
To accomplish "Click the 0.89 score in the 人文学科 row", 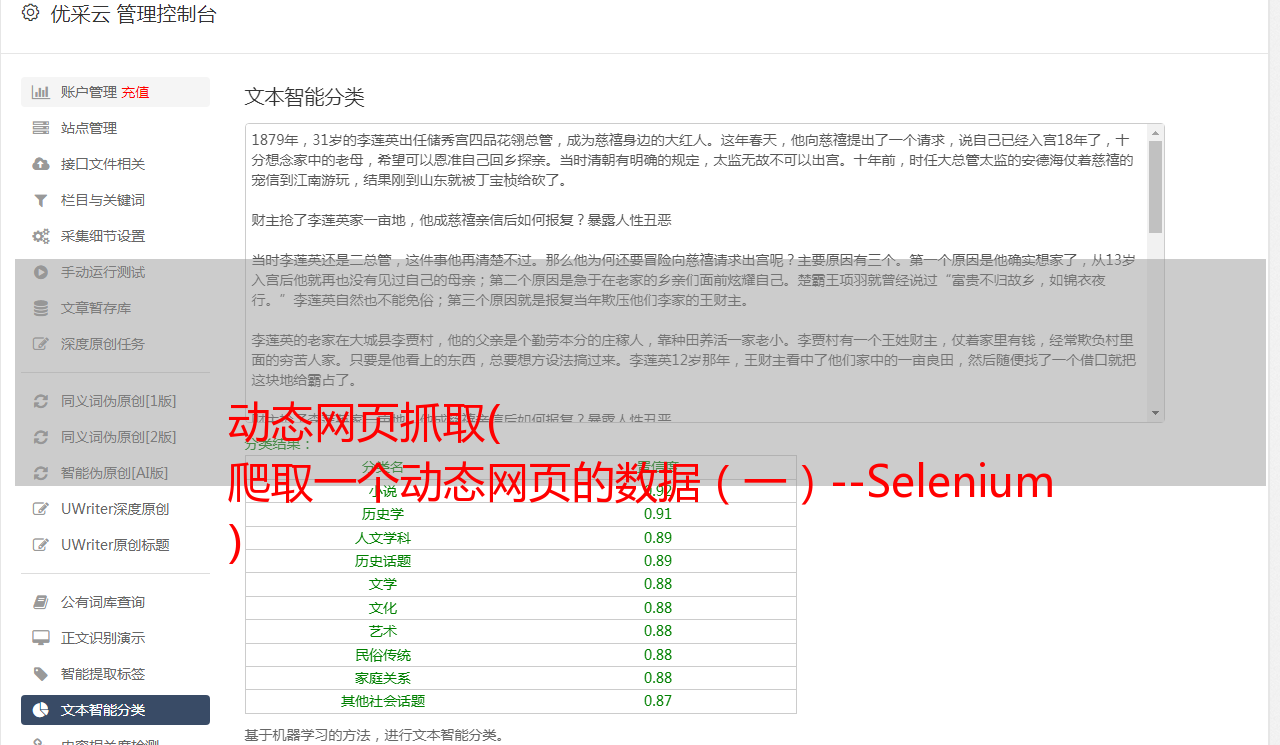I will pyautogui.click(x=658, y=538).
